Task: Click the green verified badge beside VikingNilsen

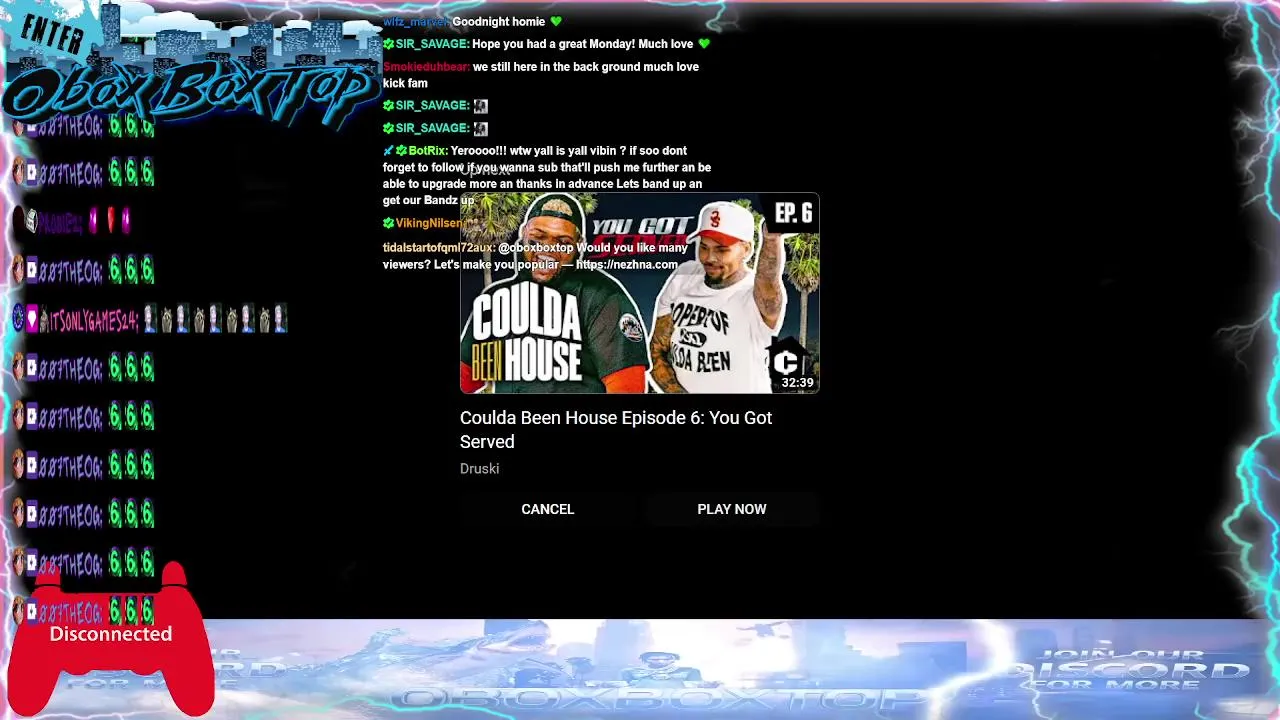Action: pyautogui.click(x=388, y=223)
